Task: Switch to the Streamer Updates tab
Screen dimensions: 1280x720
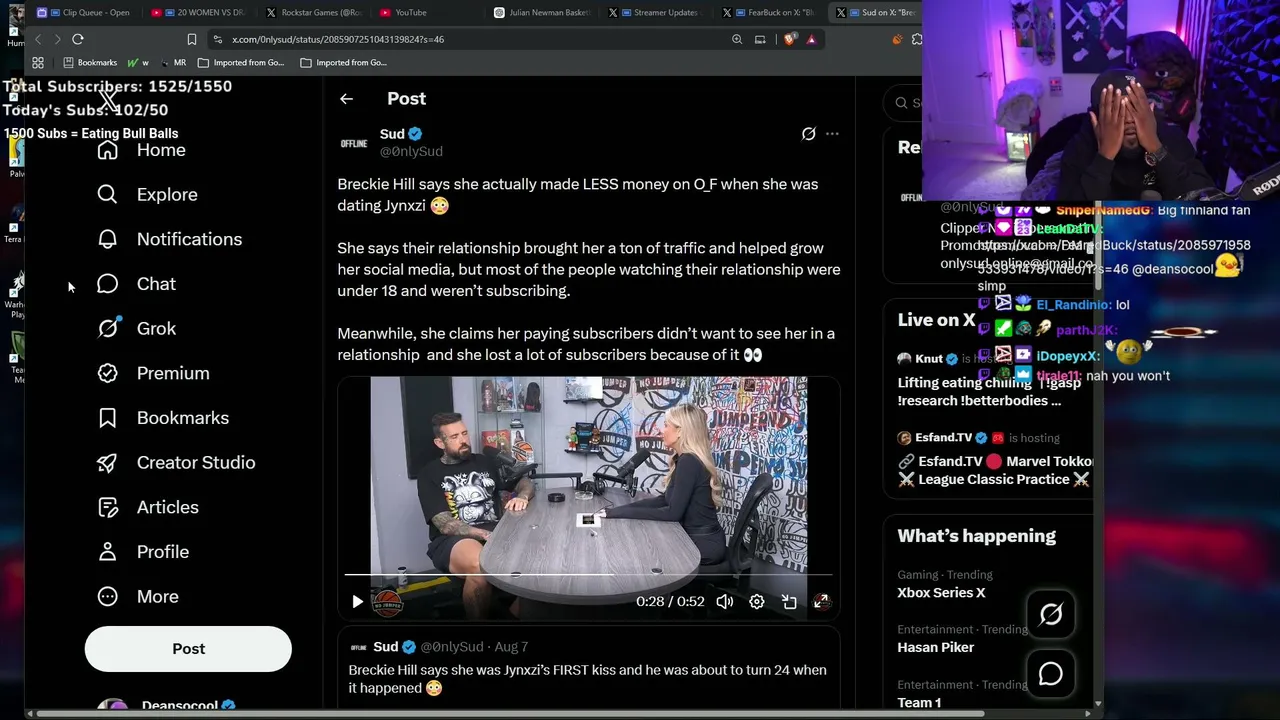Action: click(656, 13)
